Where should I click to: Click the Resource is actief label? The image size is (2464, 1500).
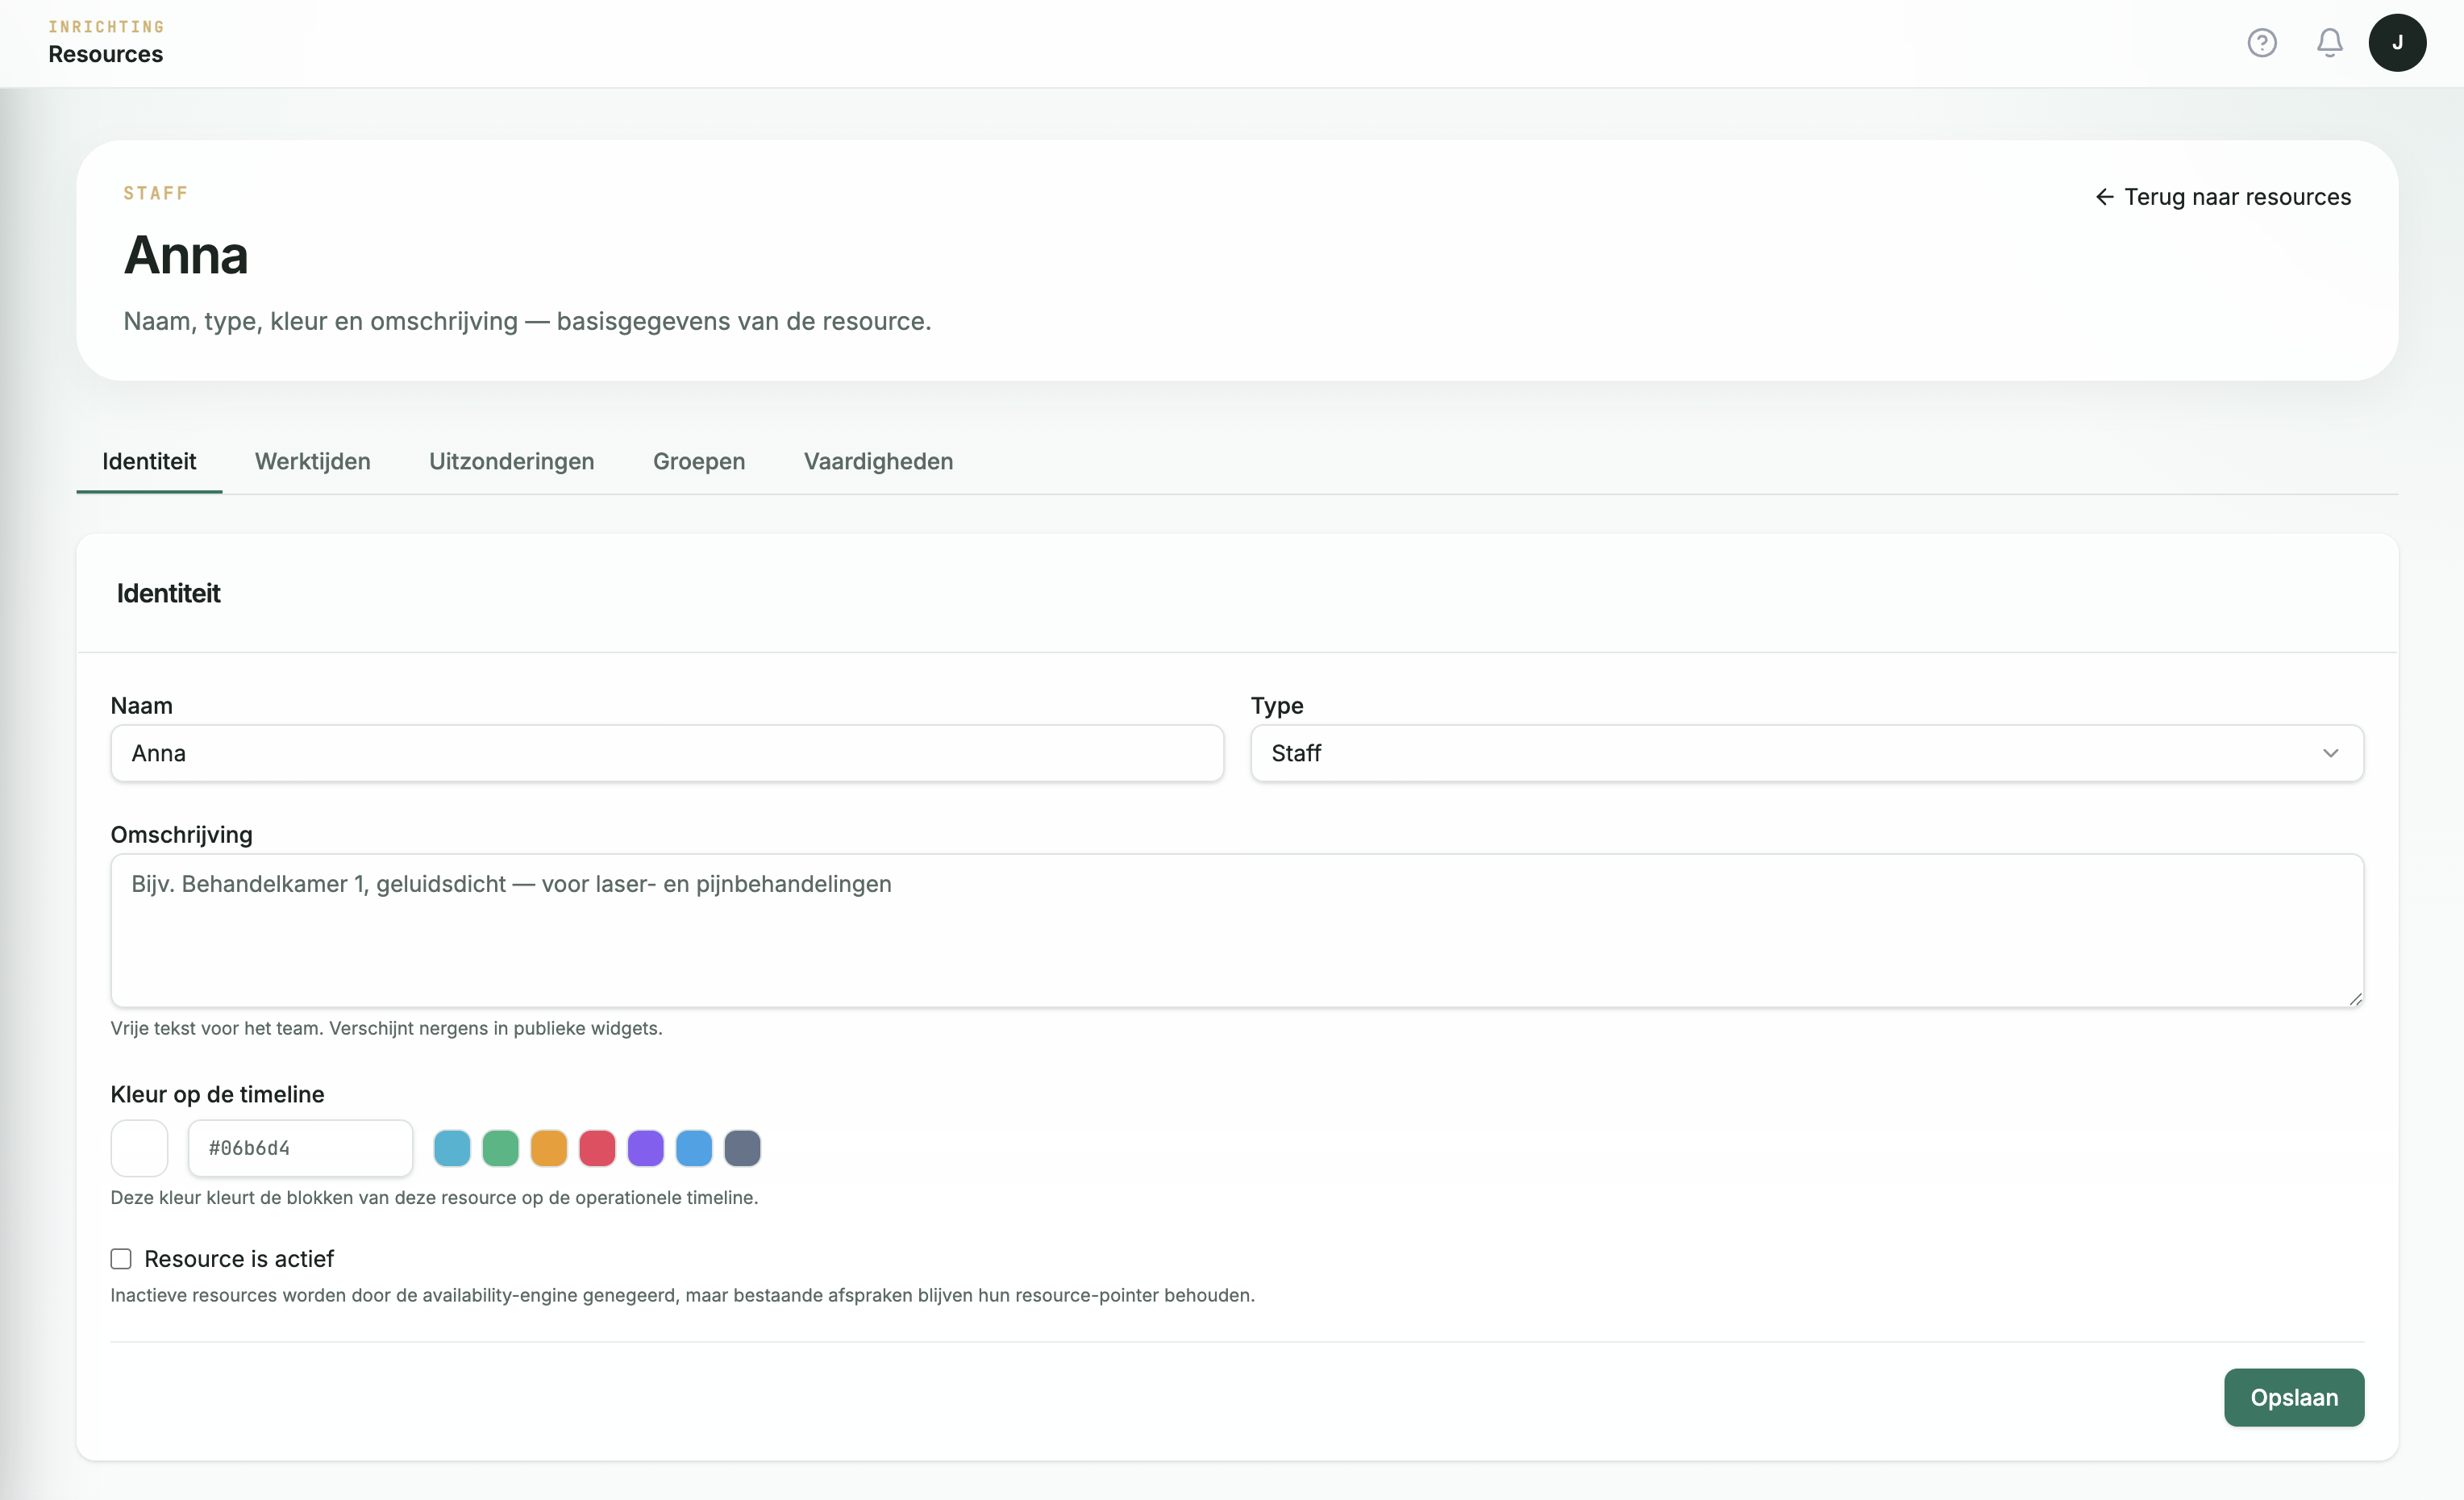(x=239, y=1259)
